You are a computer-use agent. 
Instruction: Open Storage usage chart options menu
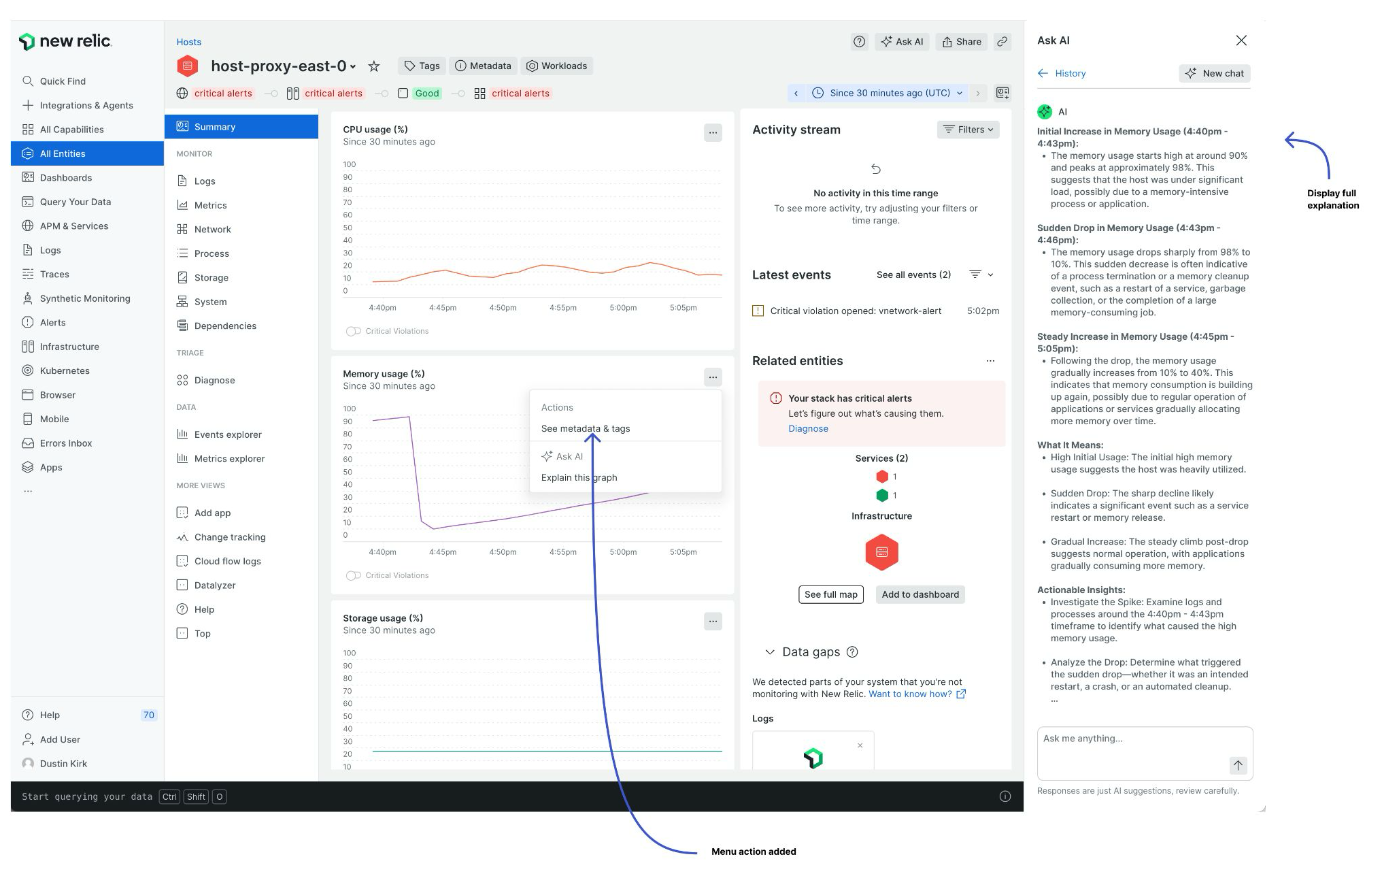(713, 621)
